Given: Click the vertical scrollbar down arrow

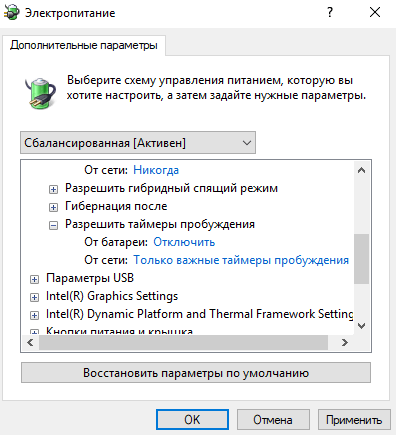Looking at the screenshot, I should (x=362, y=326).
